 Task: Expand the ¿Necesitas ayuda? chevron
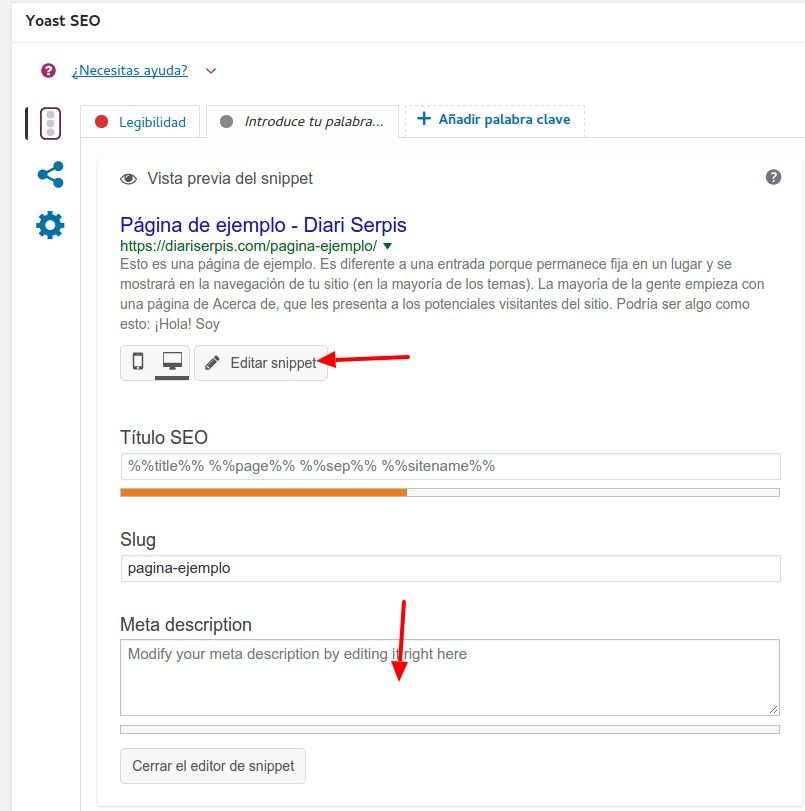[x=211, y=70]
